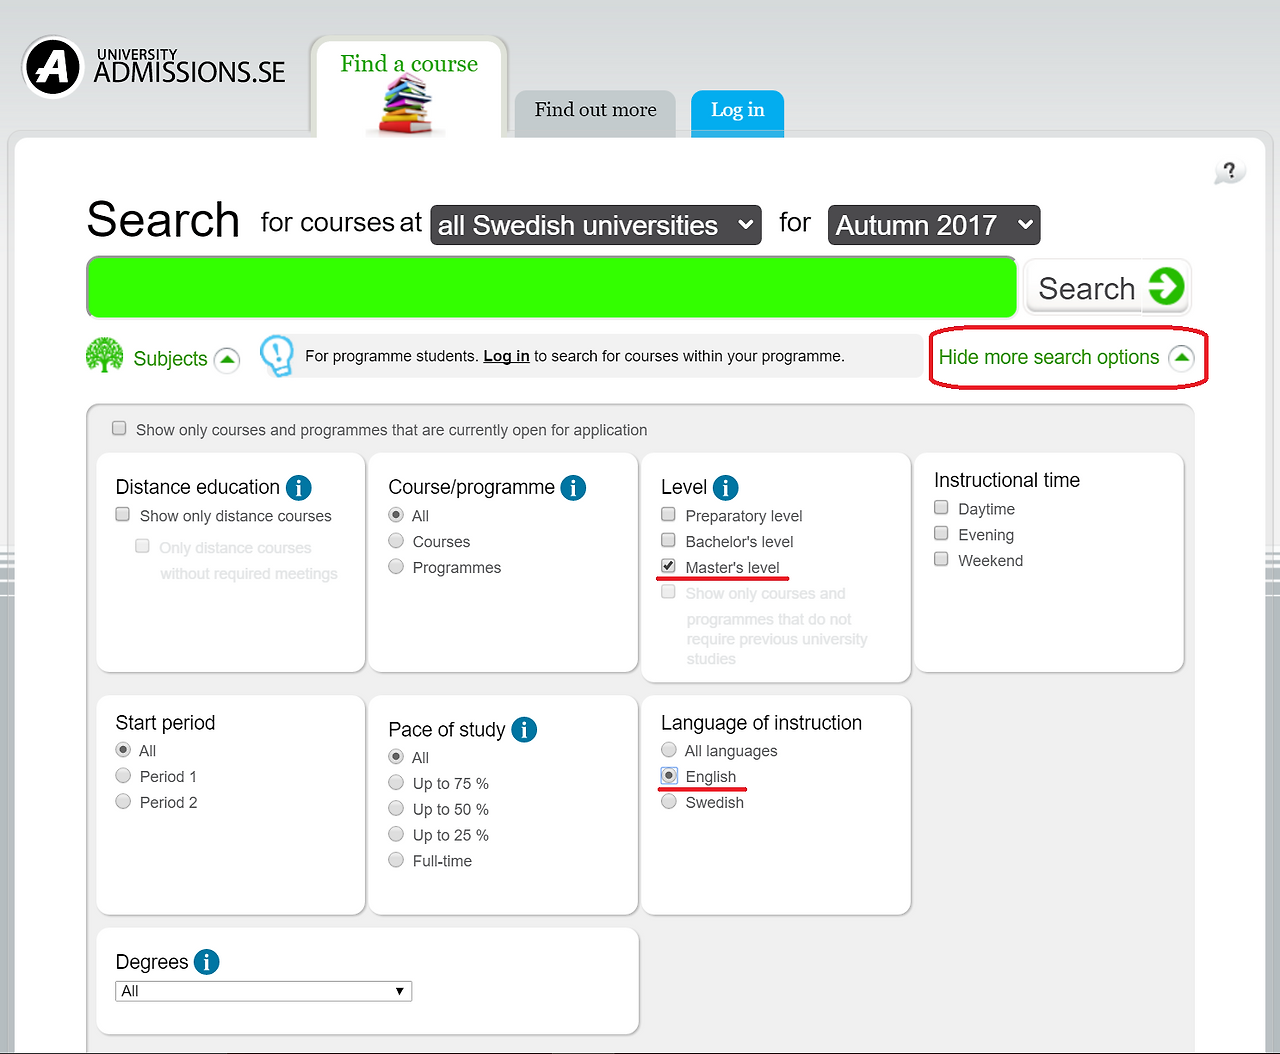
Task: Click the green Subjects tree icon
Action: (104, 355)
